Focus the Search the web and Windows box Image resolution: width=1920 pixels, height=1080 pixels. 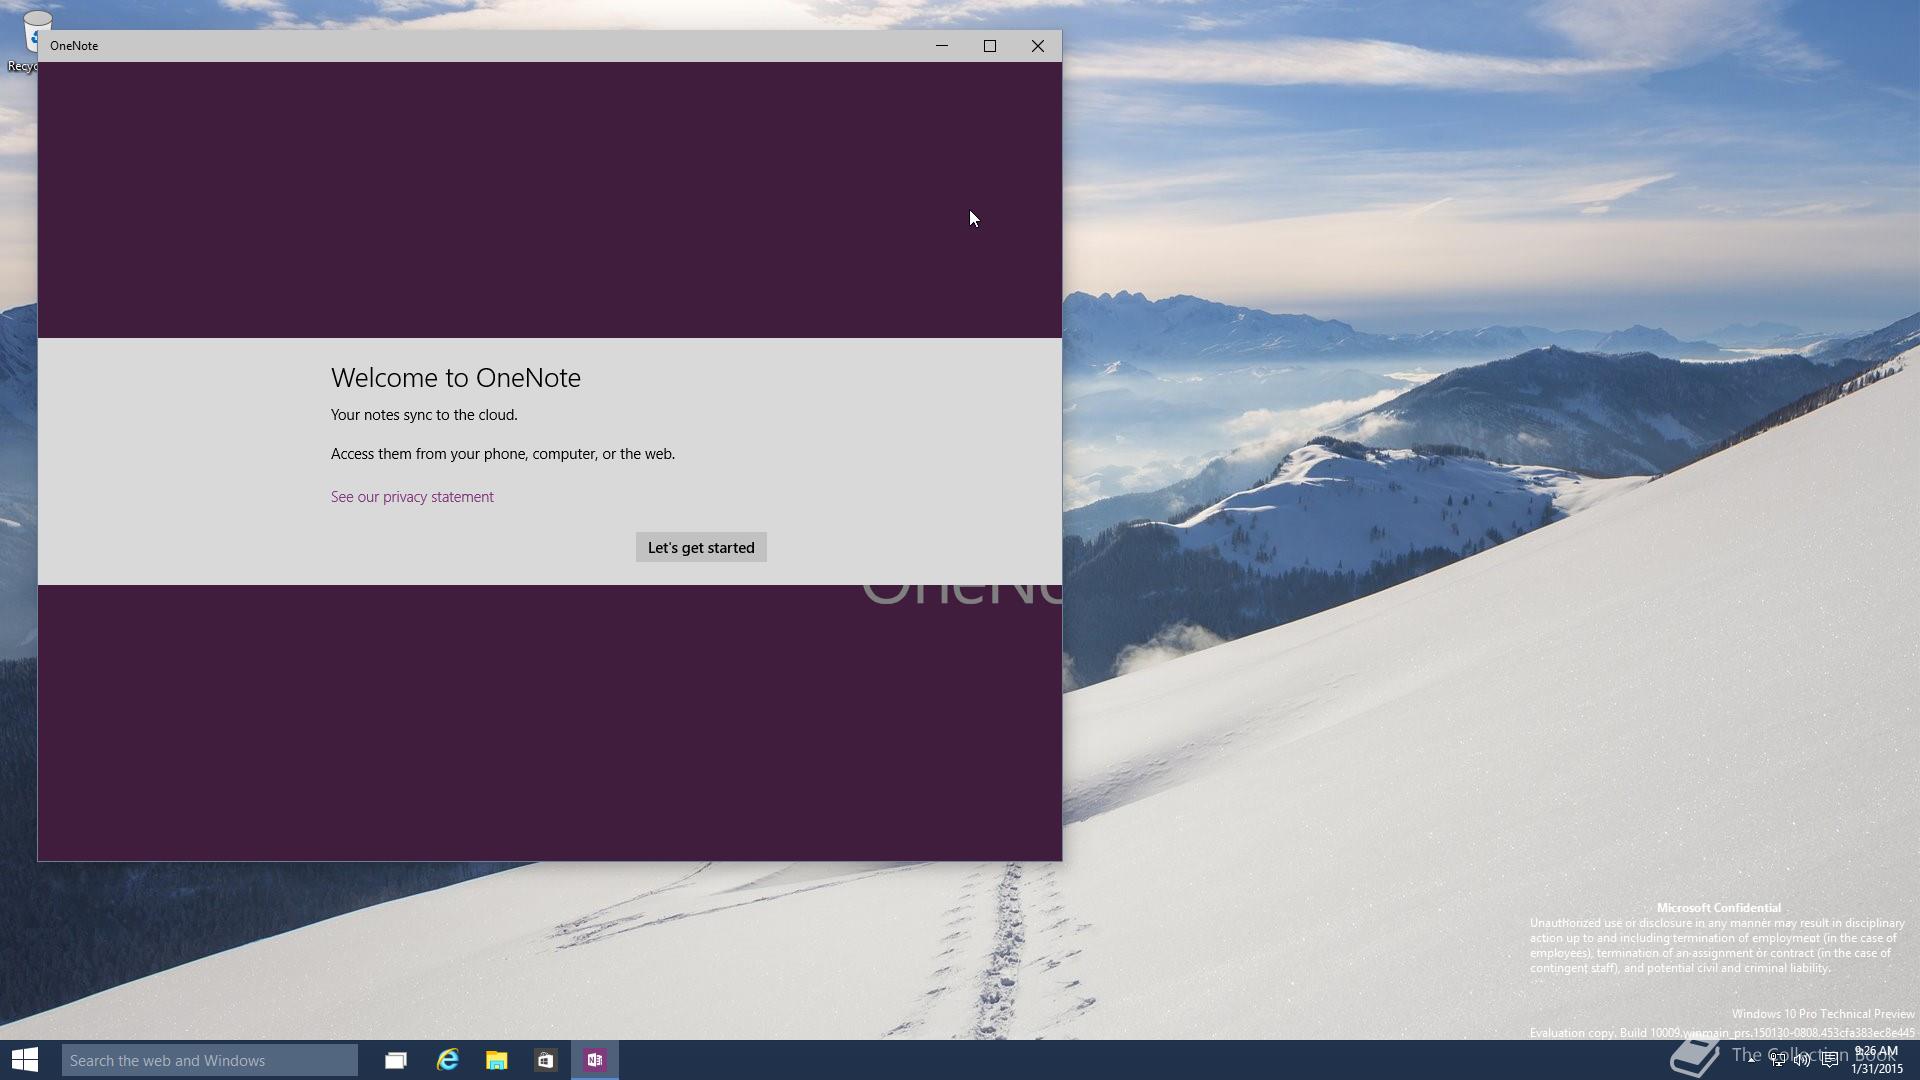(210, 1060)
